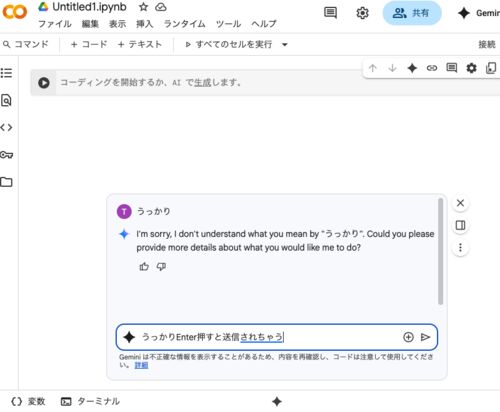The width and height of the screenshot is (500, 412).
Task: Open the find and replace sidebar icon
Action: point(6,100)
